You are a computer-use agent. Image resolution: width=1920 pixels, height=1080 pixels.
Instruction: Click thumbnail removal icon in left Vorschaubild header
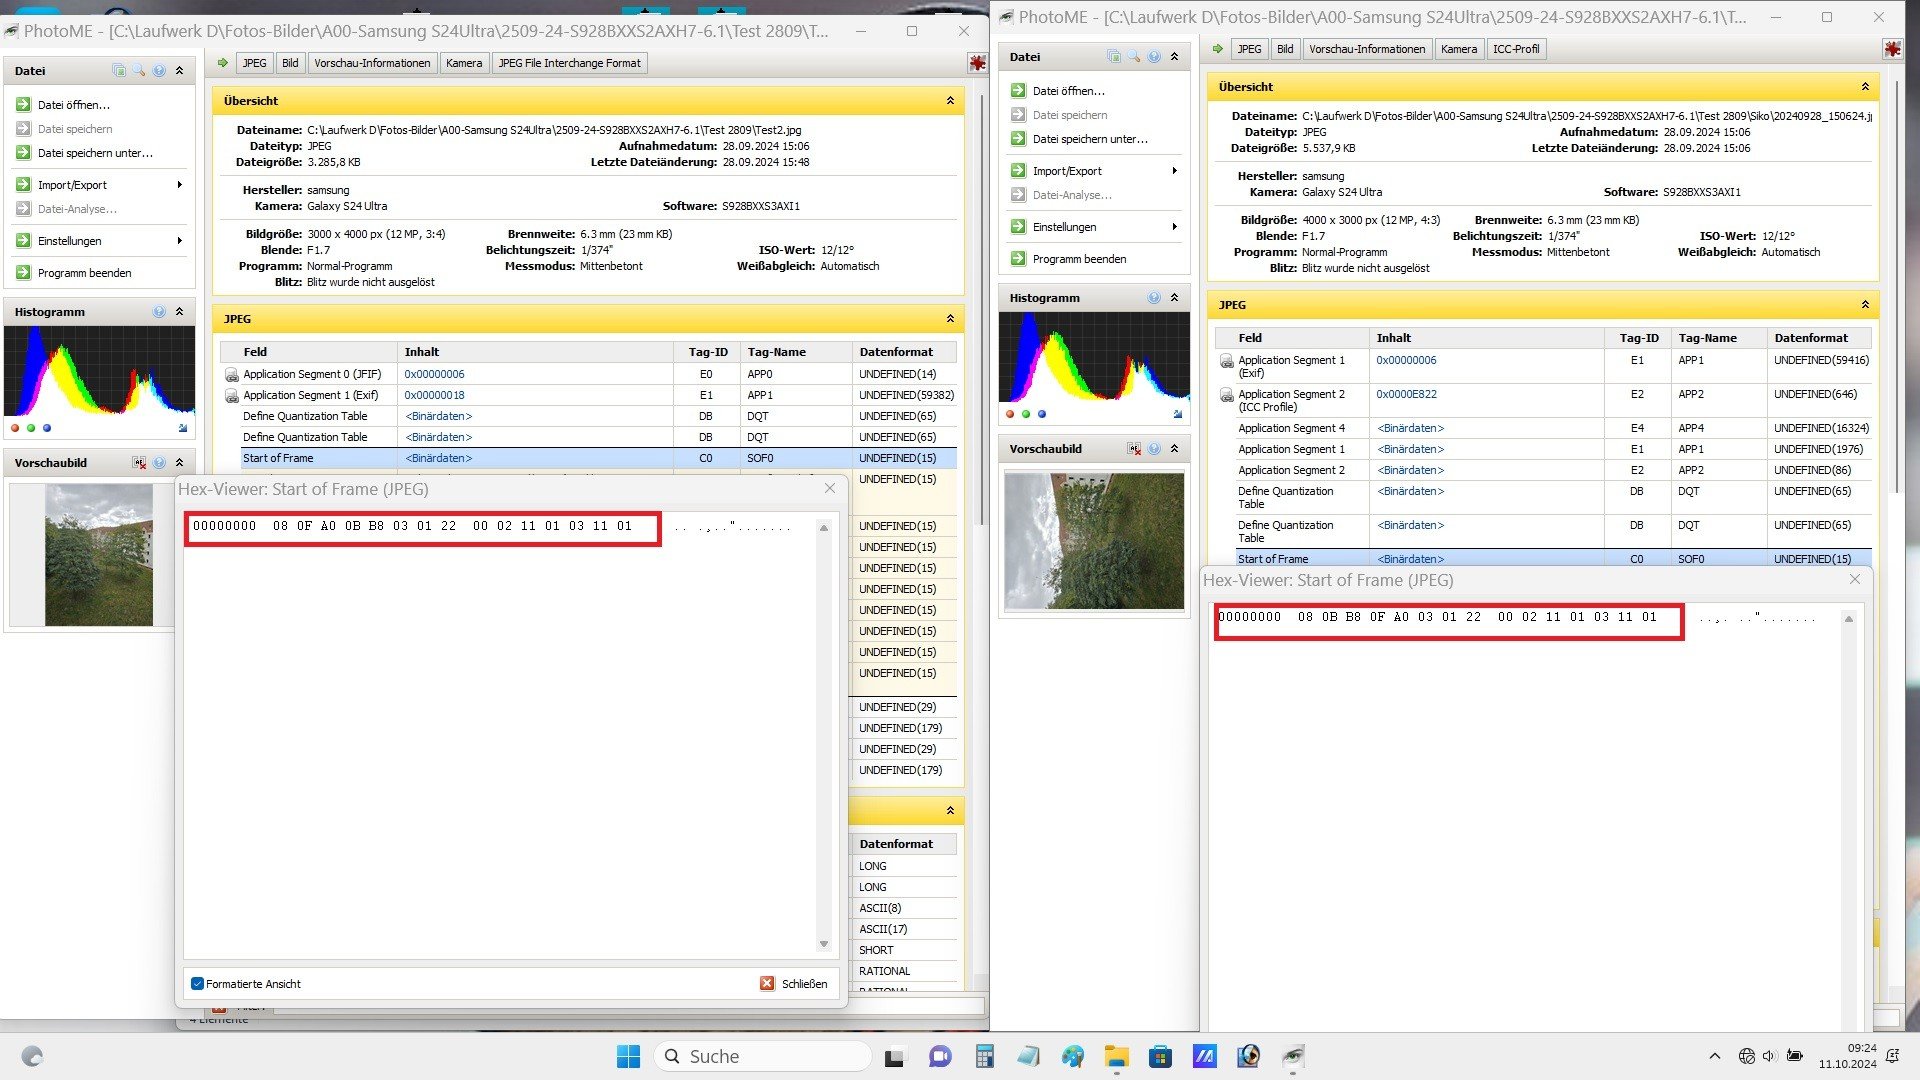139,463
